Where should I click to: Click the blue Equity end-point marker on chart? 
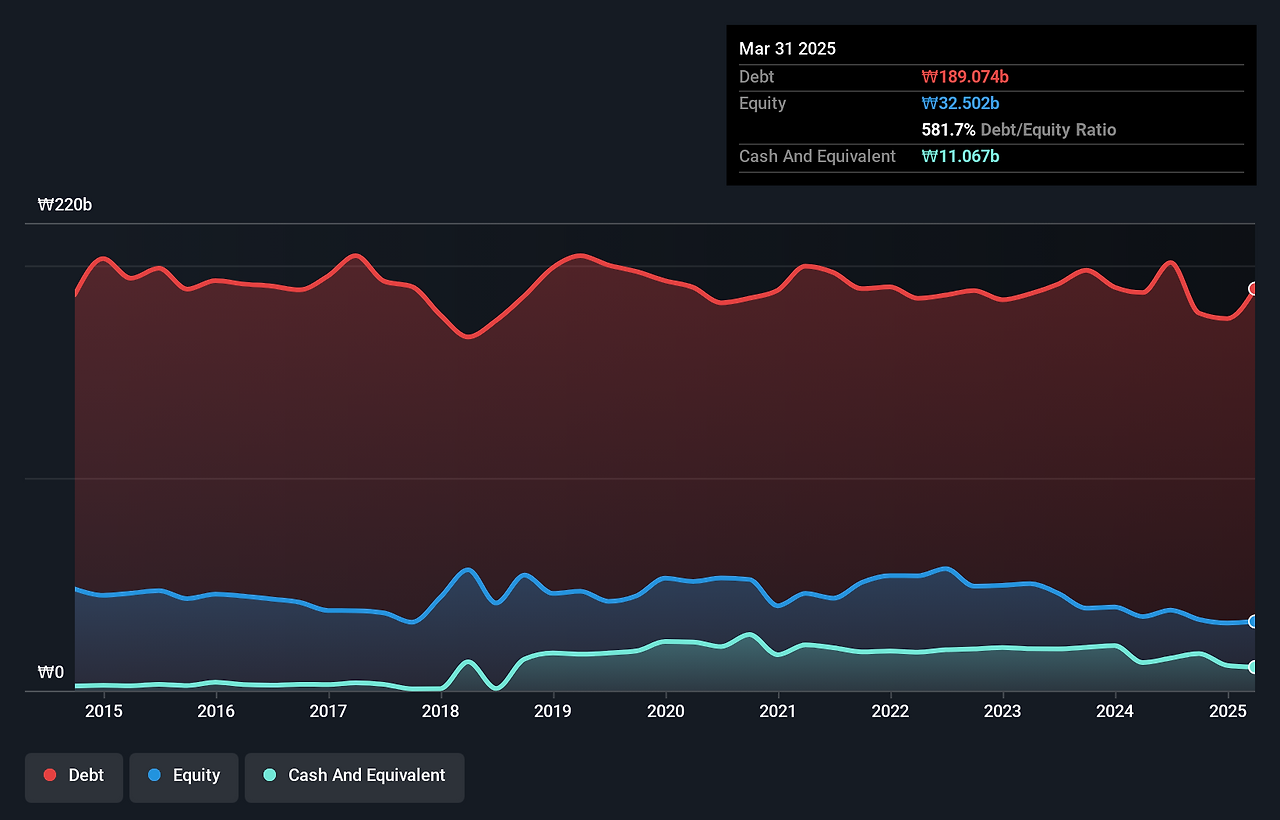click(x=1253, y=621)
